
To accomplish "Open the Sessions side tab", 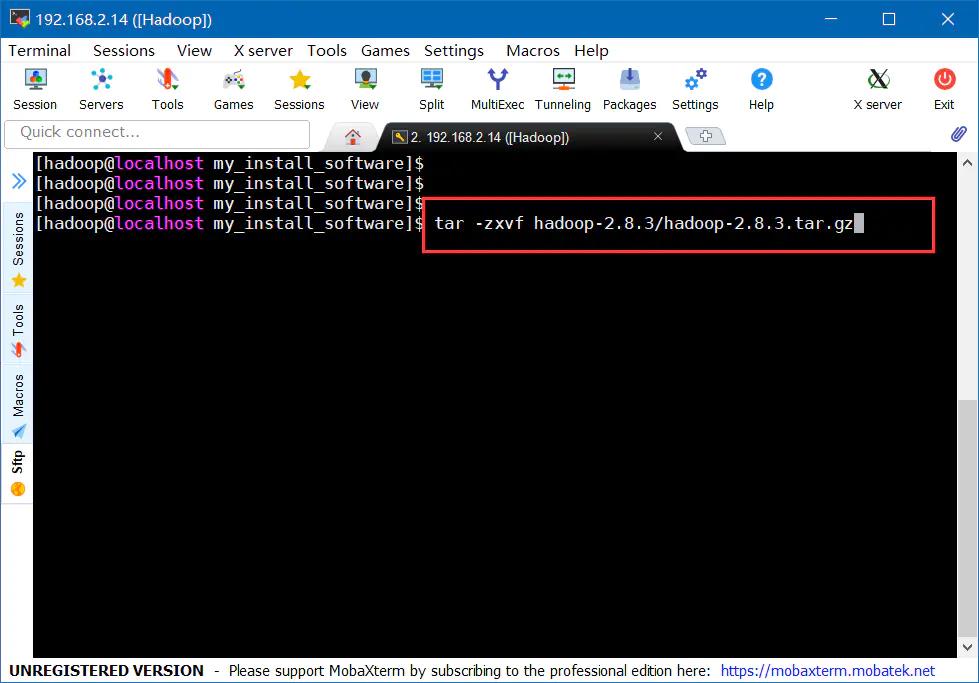I will coord(18,250).
